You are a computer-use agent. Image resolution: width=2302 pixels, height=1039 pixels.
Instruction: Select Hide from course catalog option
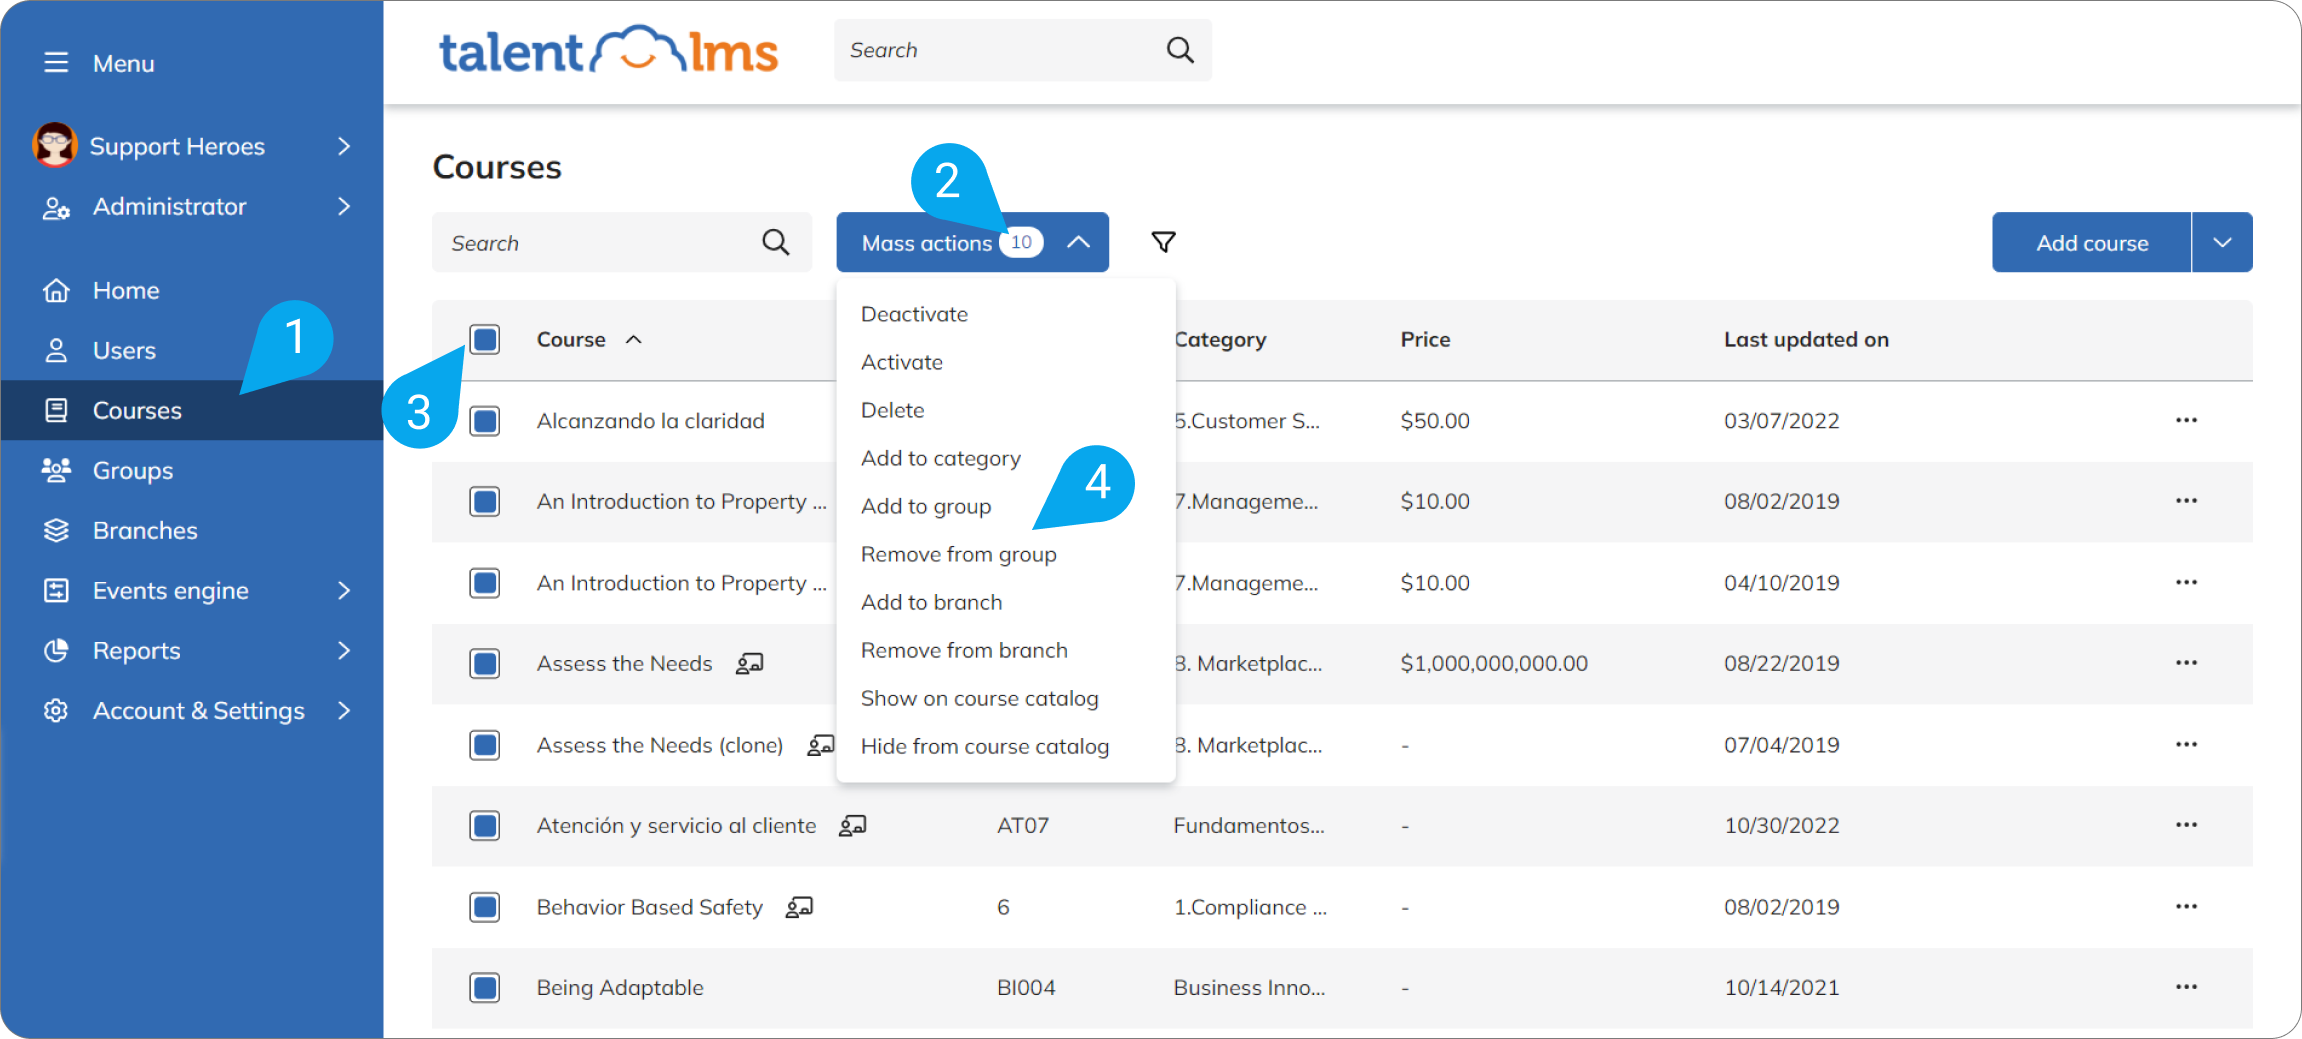984,746
